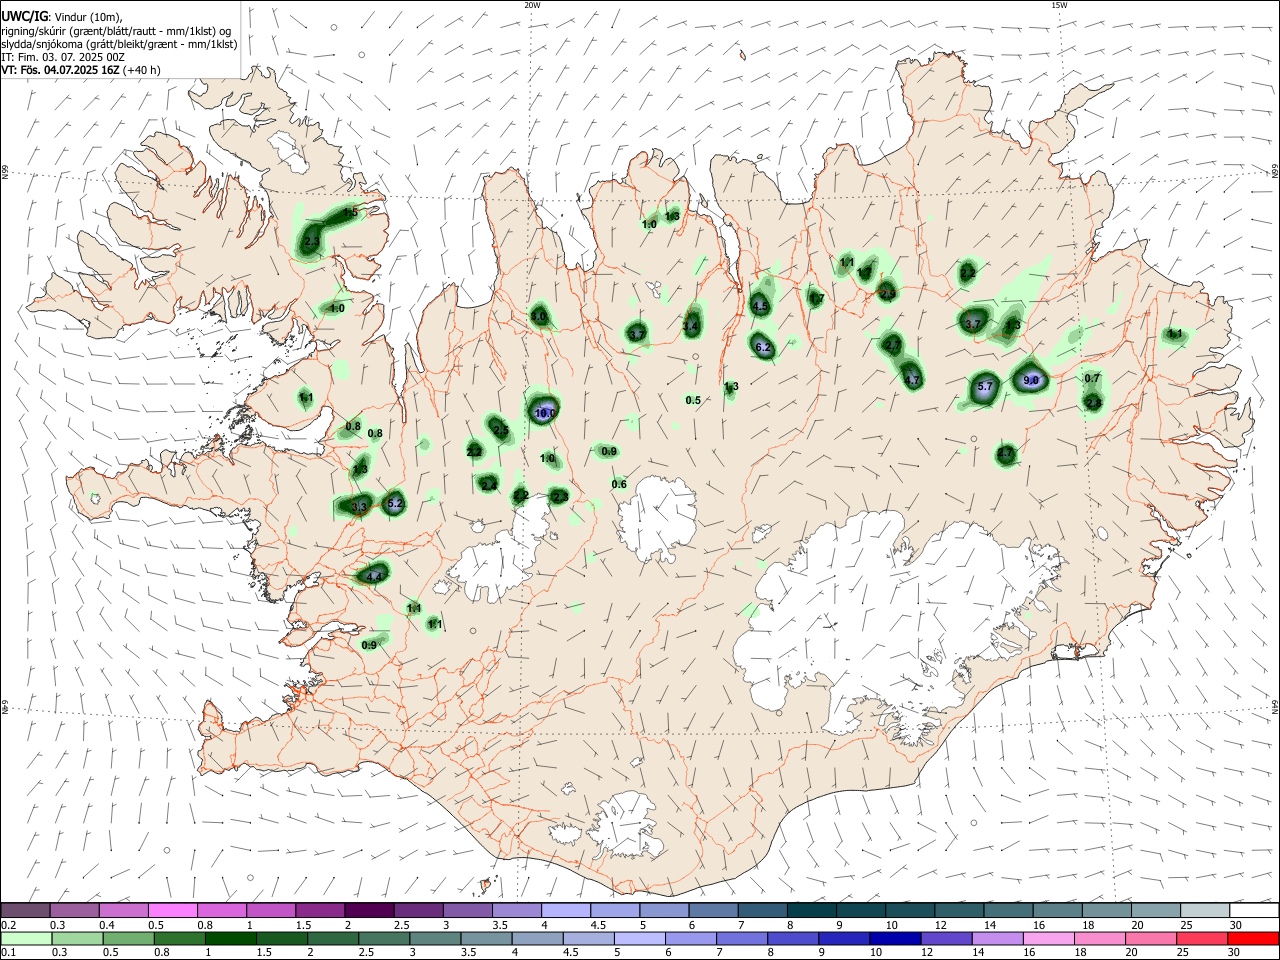The image size is (1280, 960).
Task: Click the initial time IT: Fim. 03.07.2025 00Z
Action: click(63, 57)
